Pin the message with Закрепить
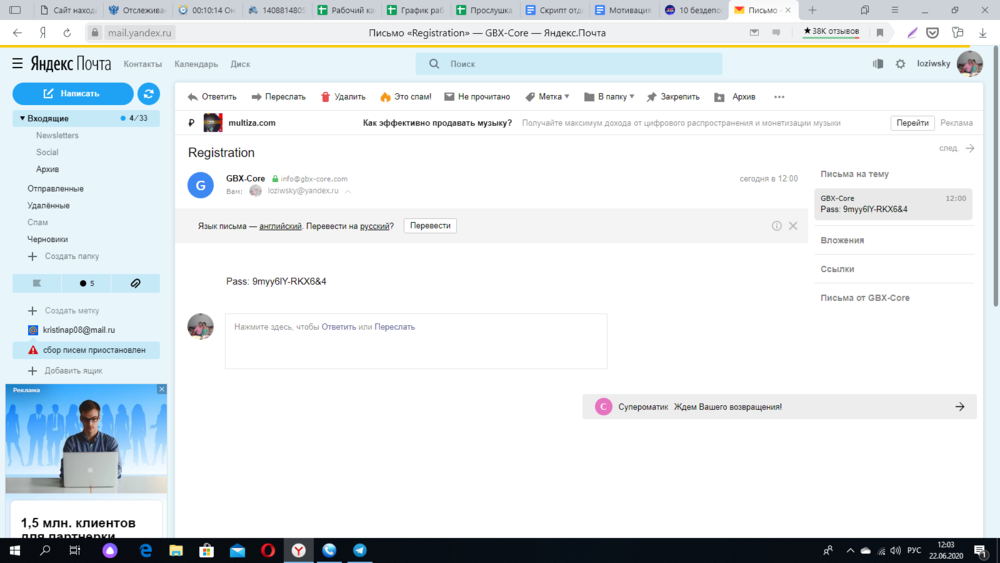 pos(673,97)
